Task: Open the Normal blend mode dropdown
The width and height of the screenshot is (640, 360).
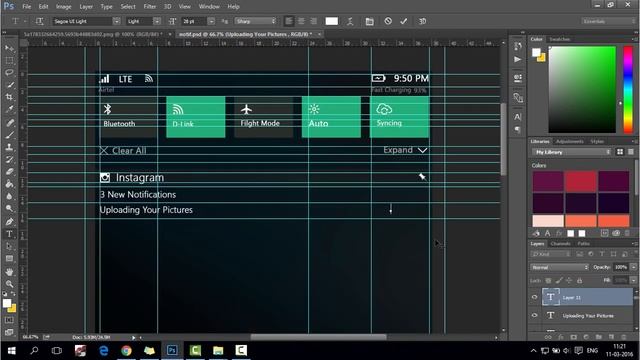Action: pos(560,267)
